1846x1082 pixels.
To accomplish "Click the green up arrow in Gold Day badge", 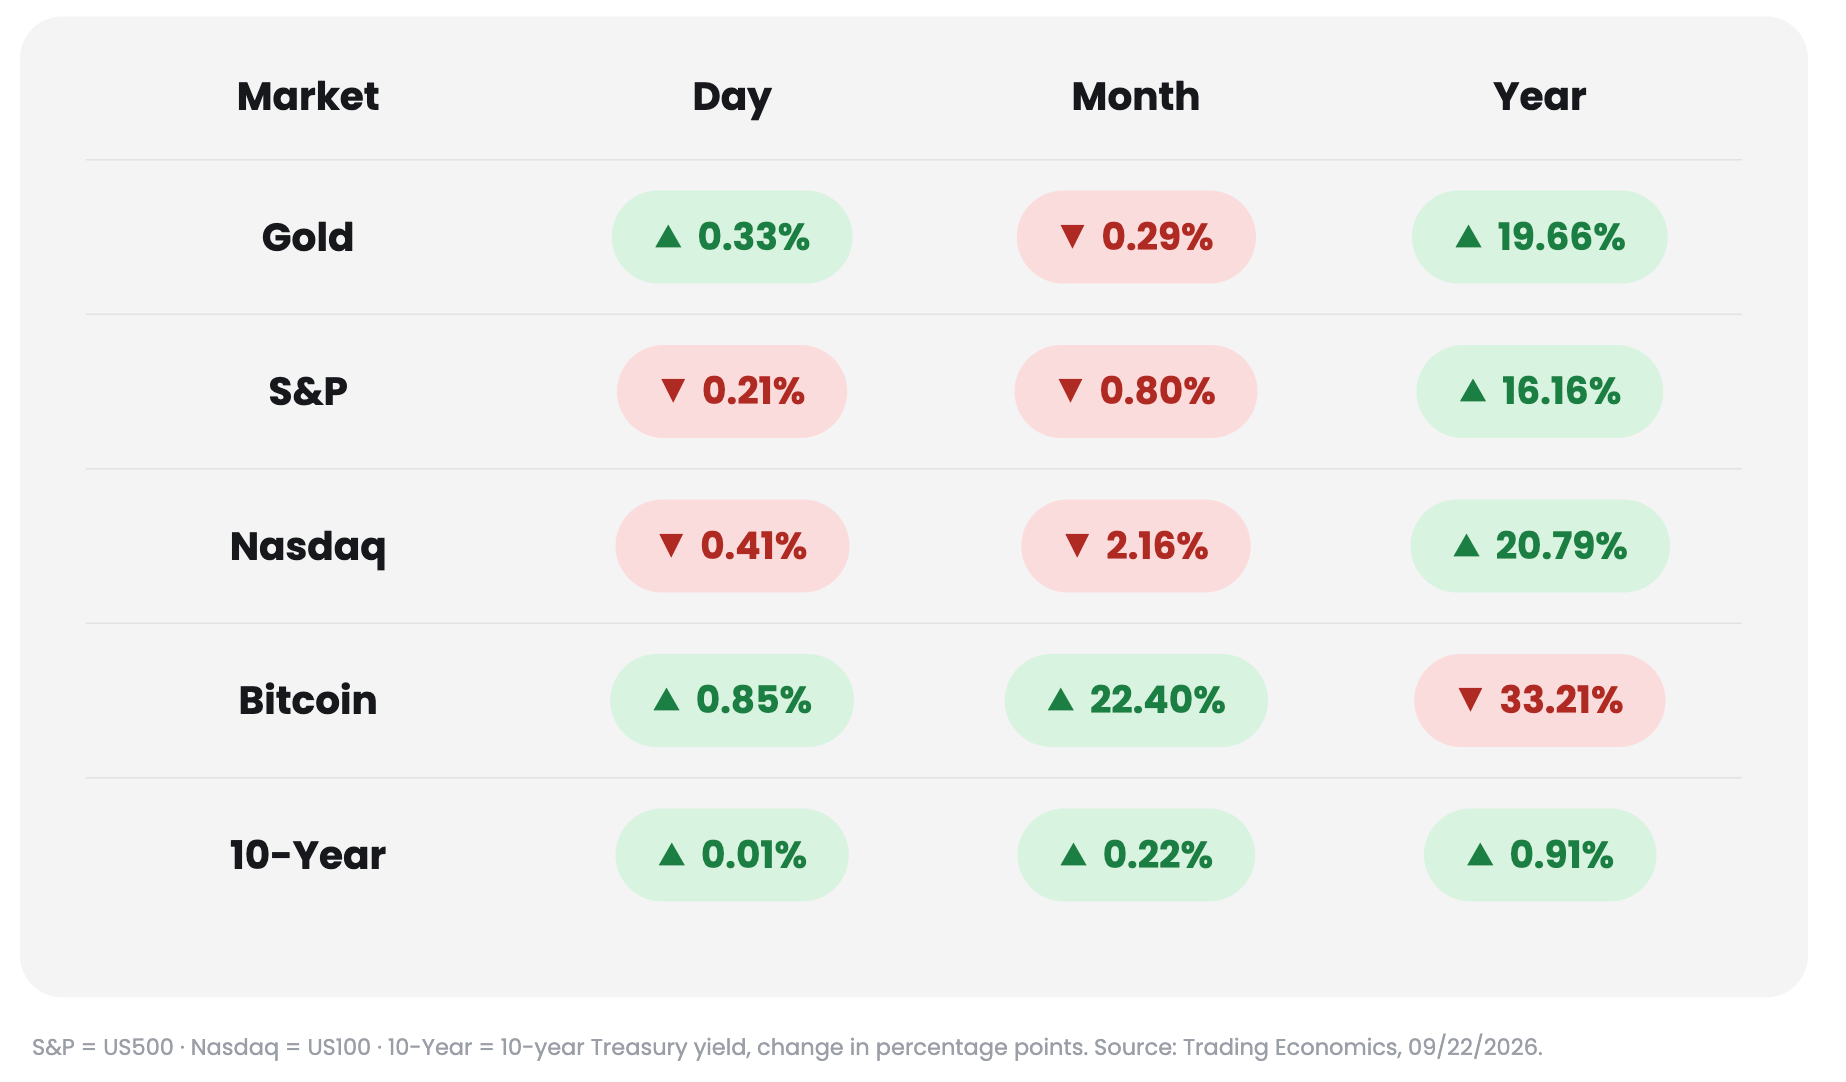I will (668, 237).
